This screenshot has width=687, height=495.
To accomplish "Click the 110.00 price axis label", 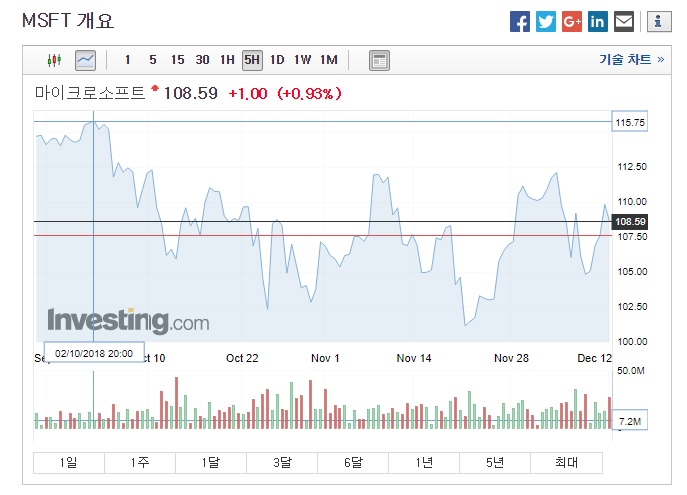I will point(632,202).
